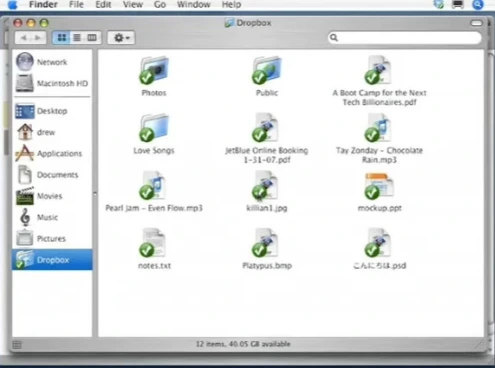The height and width of the screenshot is (368, 495).
Task: Click into the Finder search field
Action: coord(405,38)
